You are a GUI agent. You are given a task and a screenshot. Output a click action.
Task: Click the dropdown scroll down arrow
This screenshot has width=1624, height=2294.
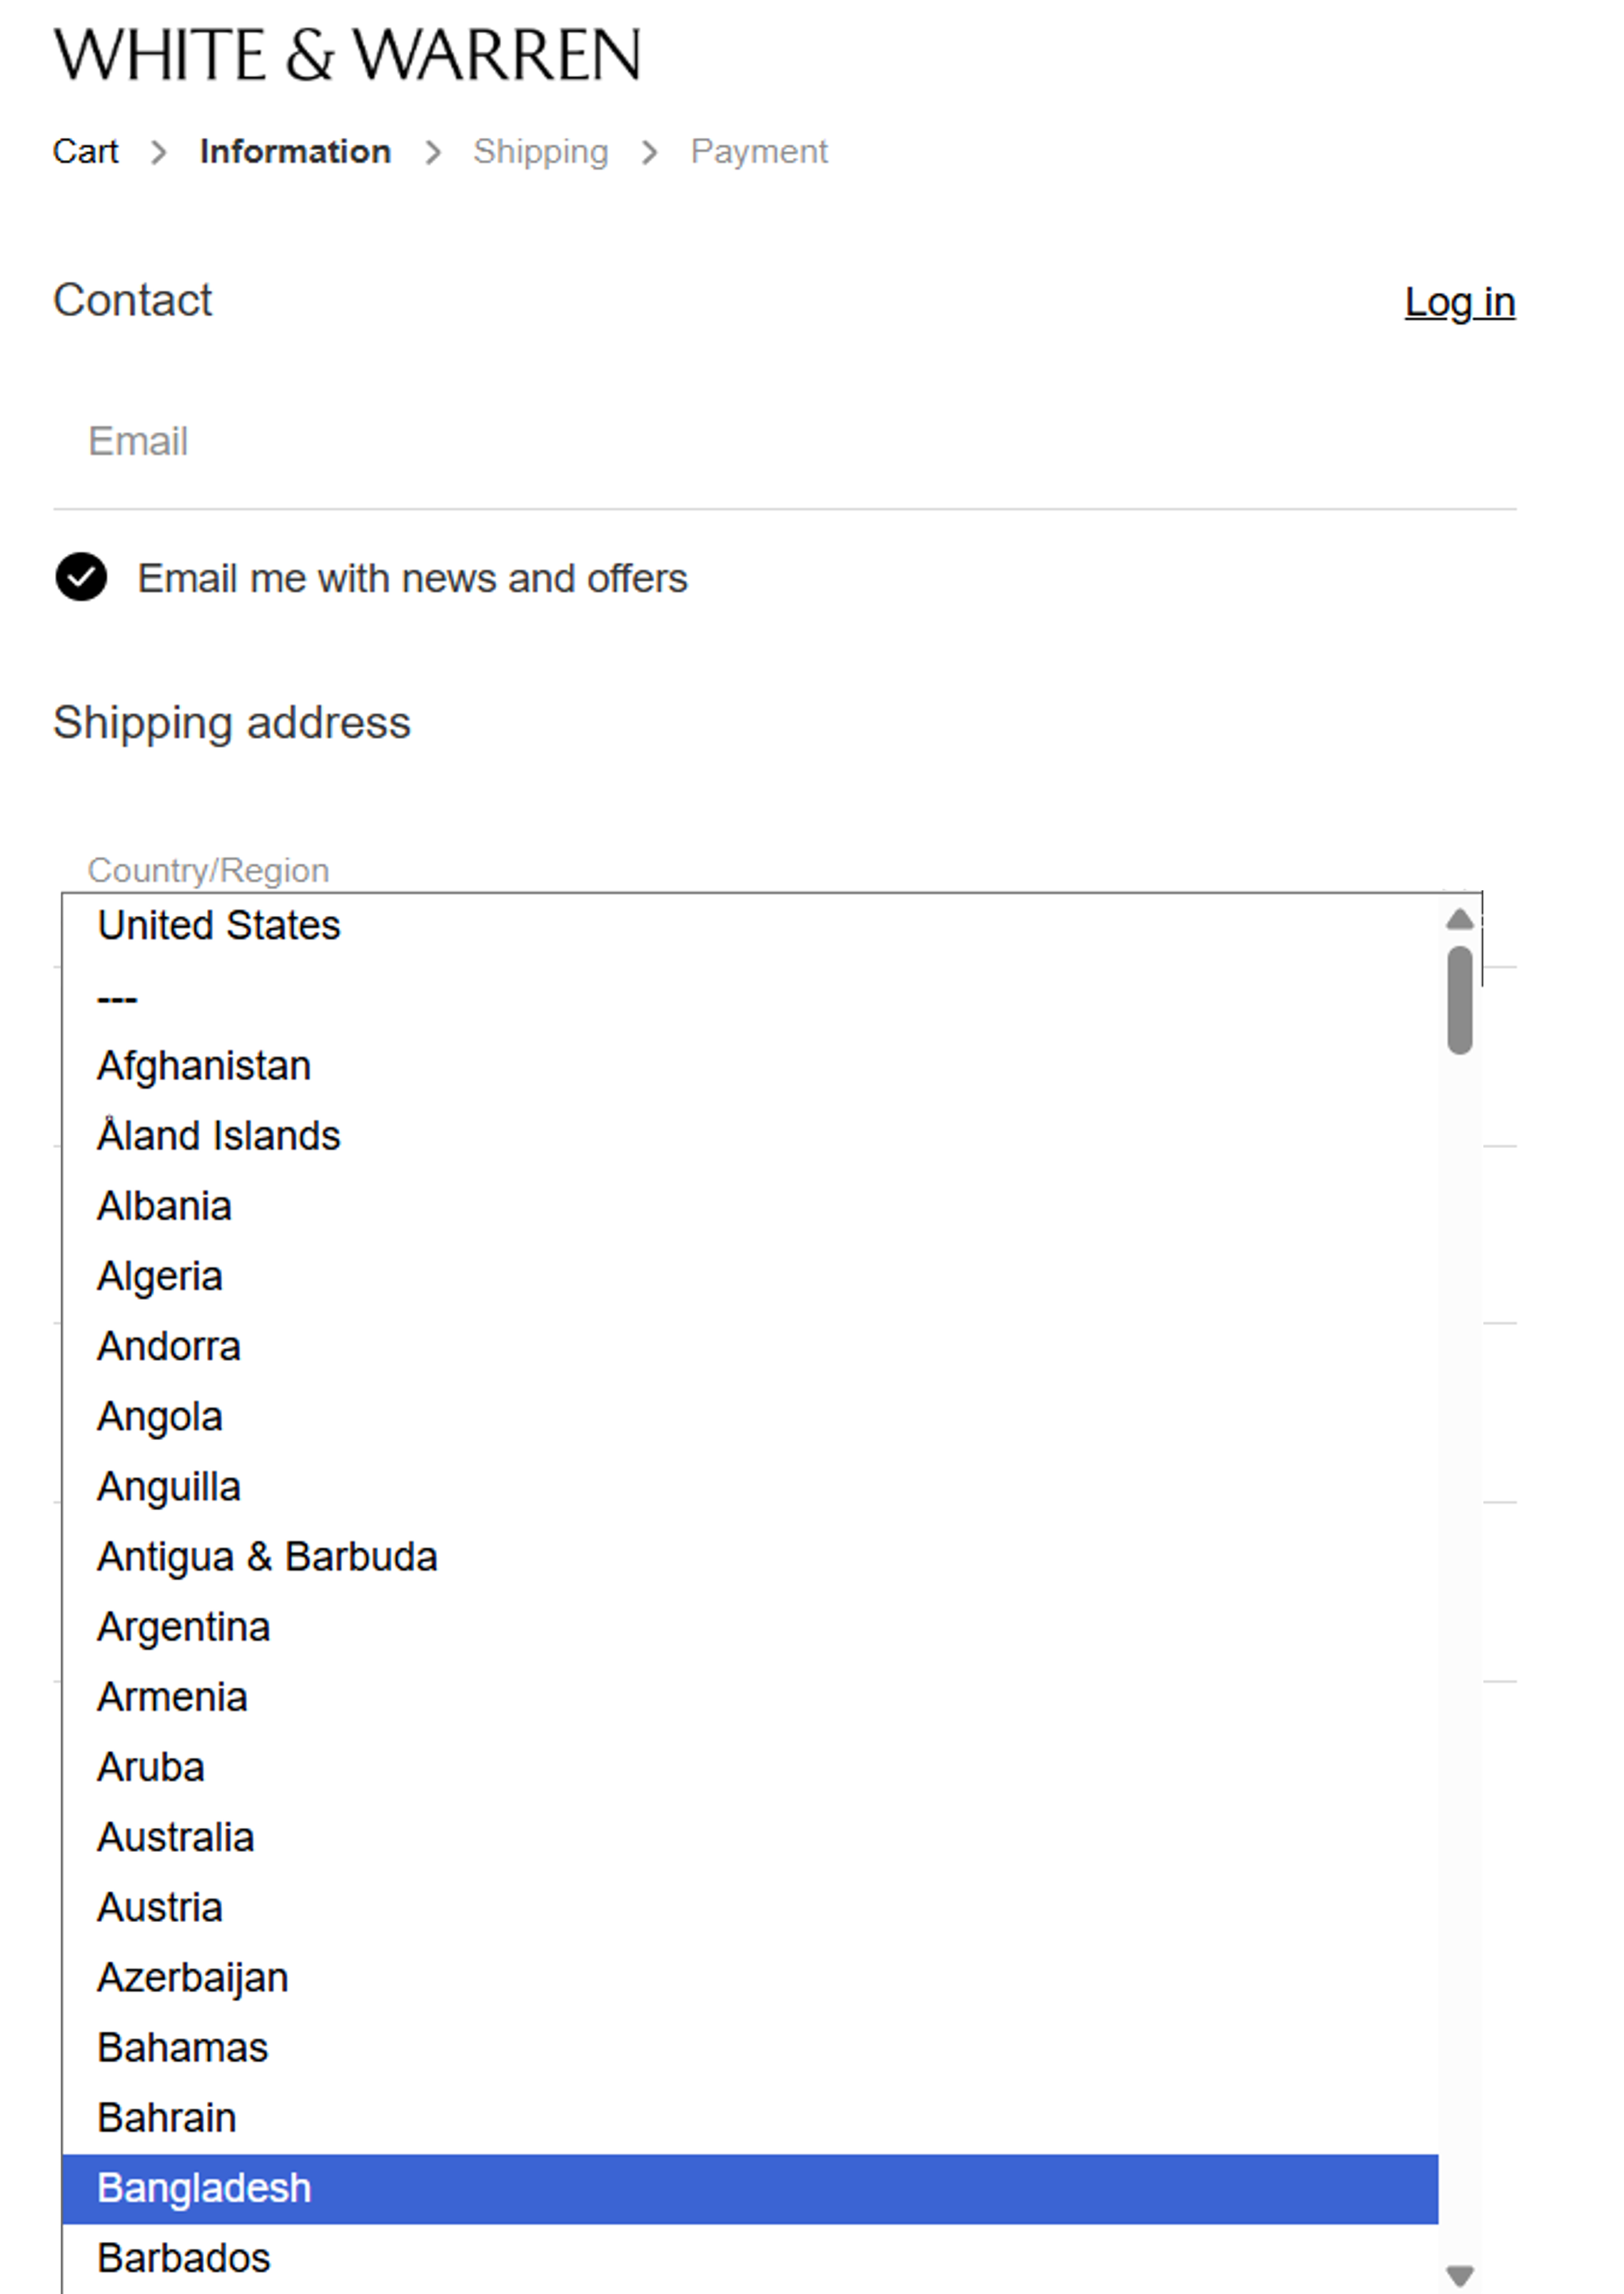click(x=1459, y=2275)
